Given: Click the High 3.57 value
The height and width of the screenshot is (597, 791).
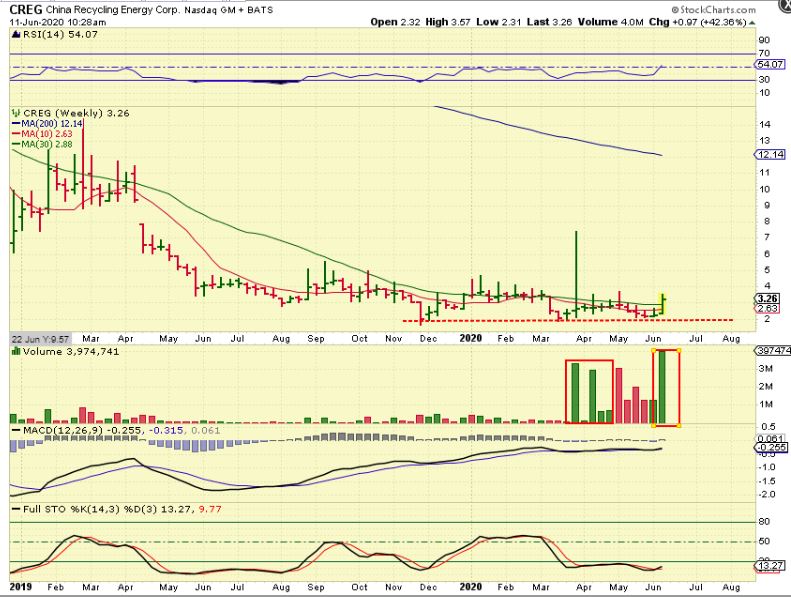Looking at the screenshot, I should 448,22.
